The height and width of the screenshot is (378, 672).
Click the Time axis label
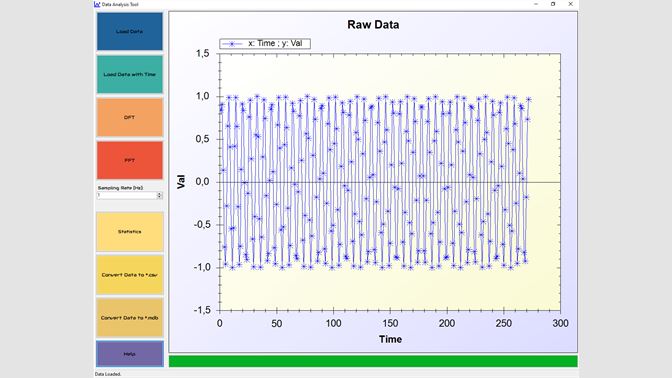pyautogui.click(x=390, y=339)
